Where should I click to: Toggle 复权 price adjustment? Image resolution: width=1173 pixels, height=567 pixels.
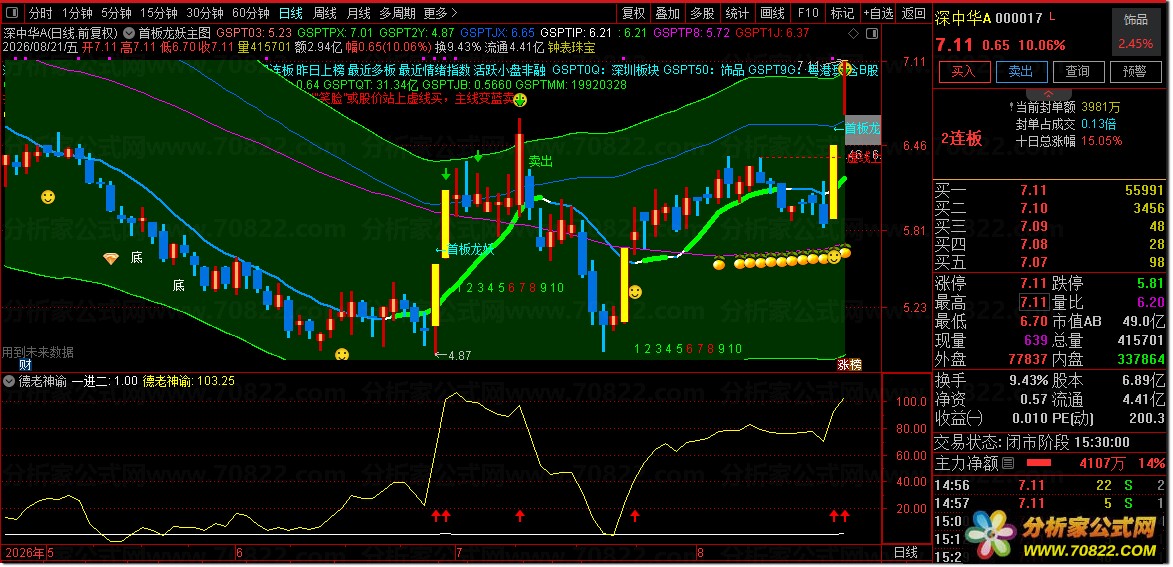coord(634,13)
